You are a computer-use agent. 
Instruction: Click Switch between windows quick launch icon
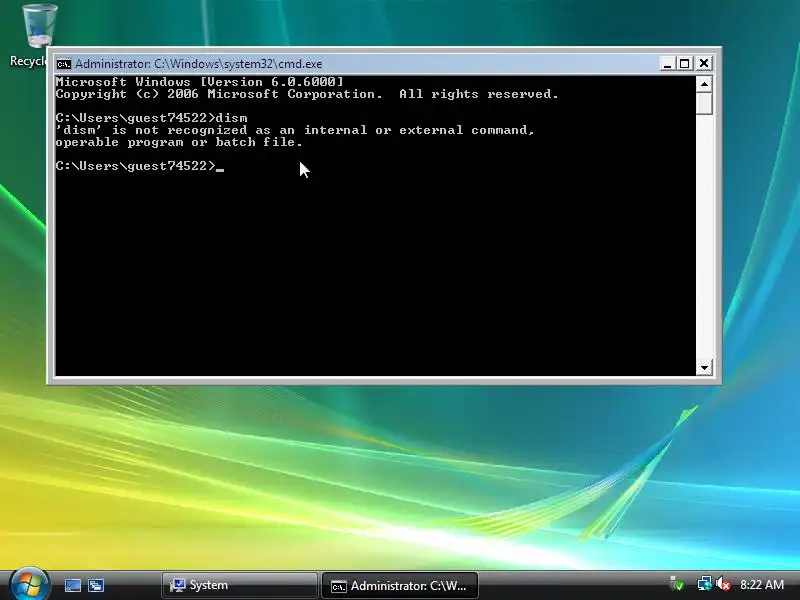(x=96, y=585)
